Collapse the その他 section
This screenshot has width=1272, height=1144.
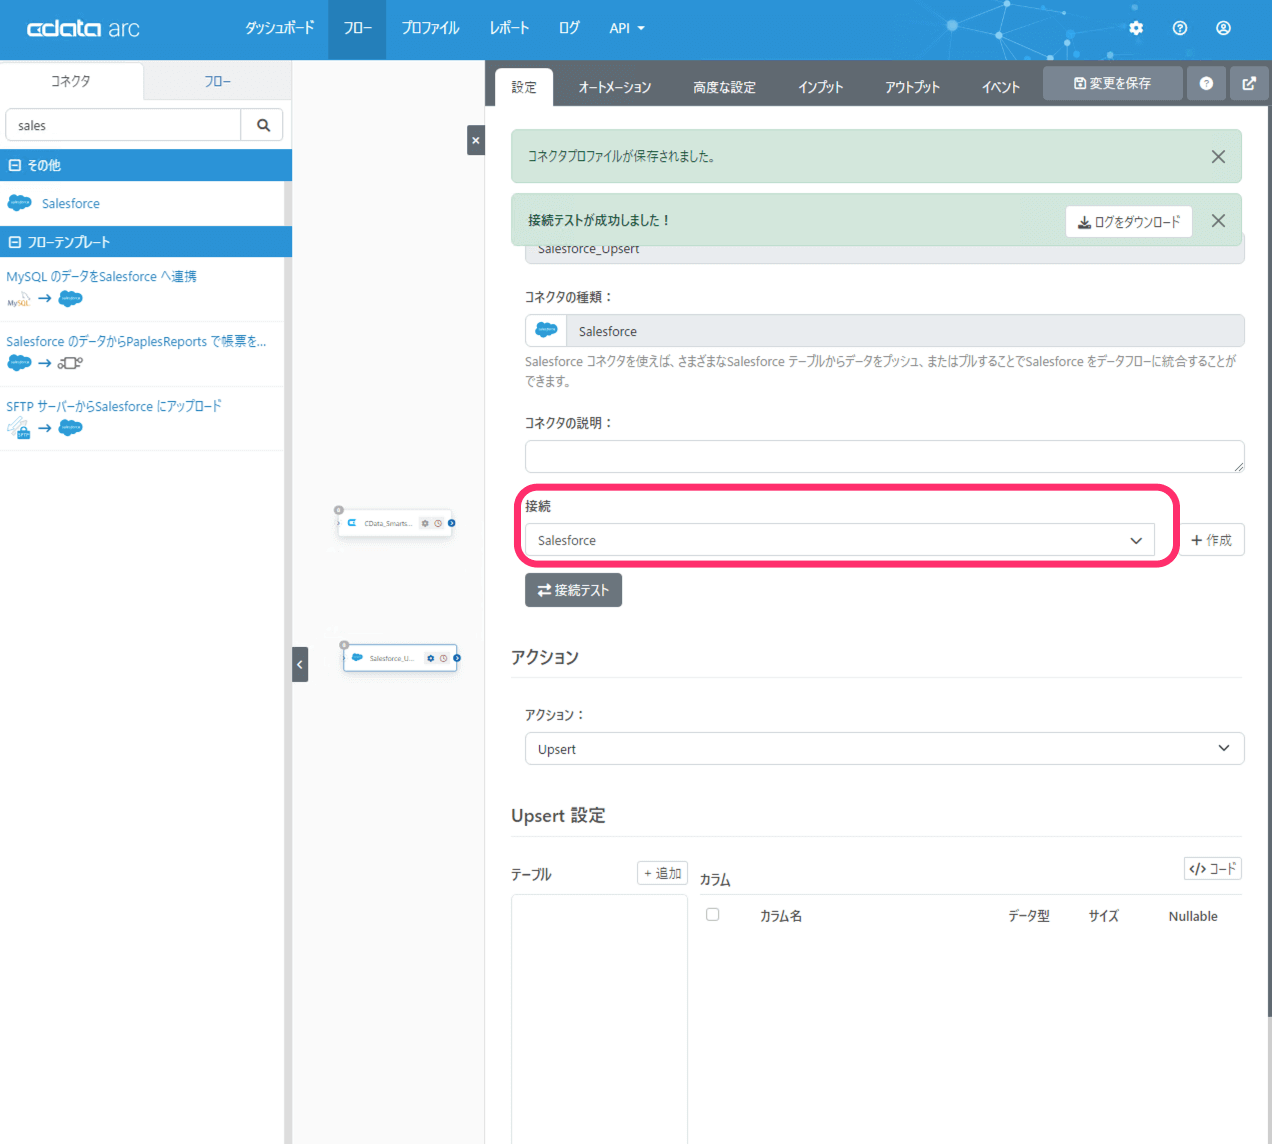point(15,165)
